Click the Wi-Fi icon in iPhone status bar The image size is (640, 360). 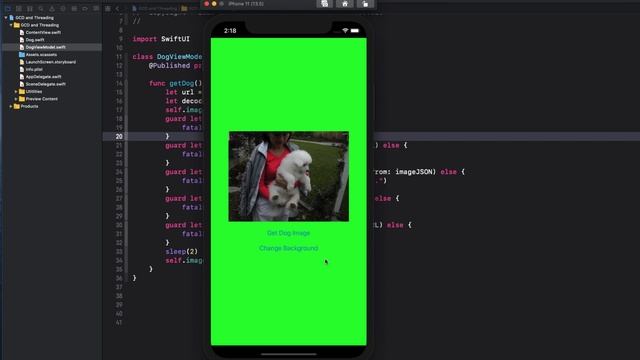[x=345, y=31]
